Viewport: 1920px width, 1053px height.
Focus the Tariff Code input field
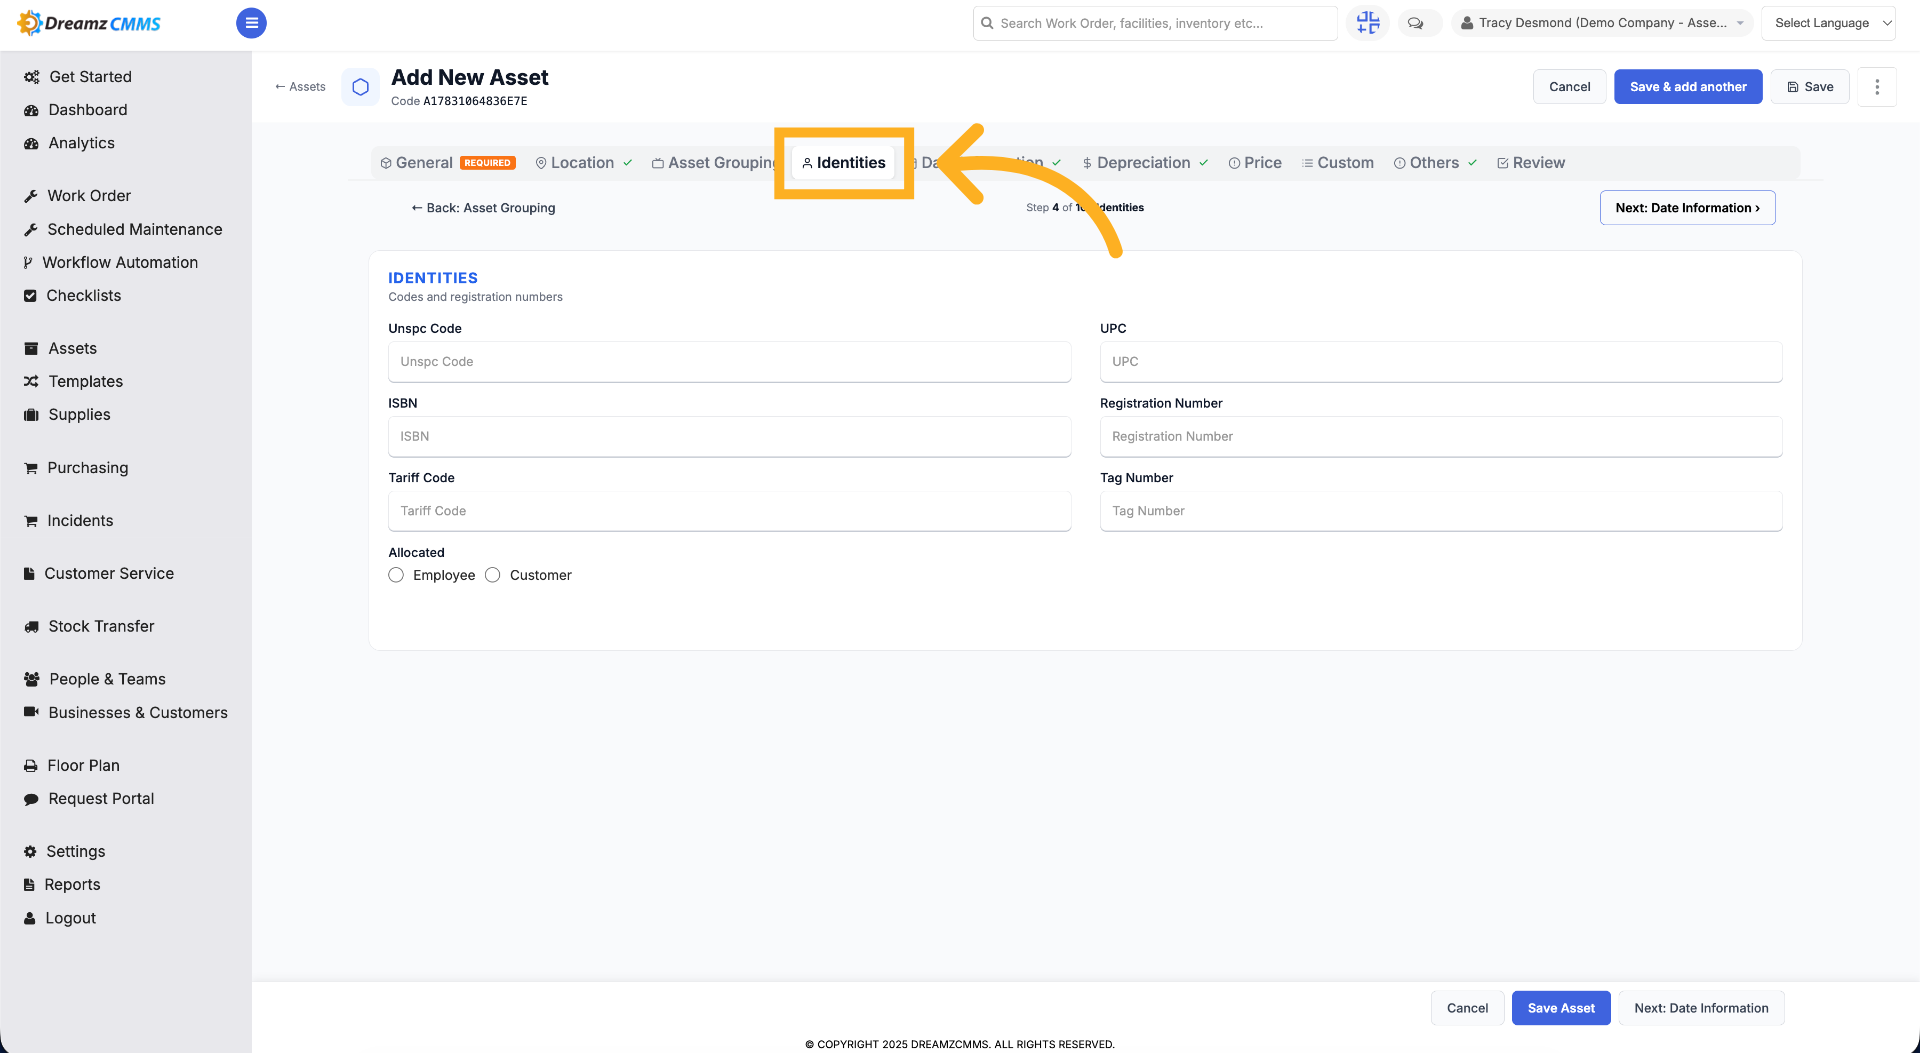tap(729, 511)
